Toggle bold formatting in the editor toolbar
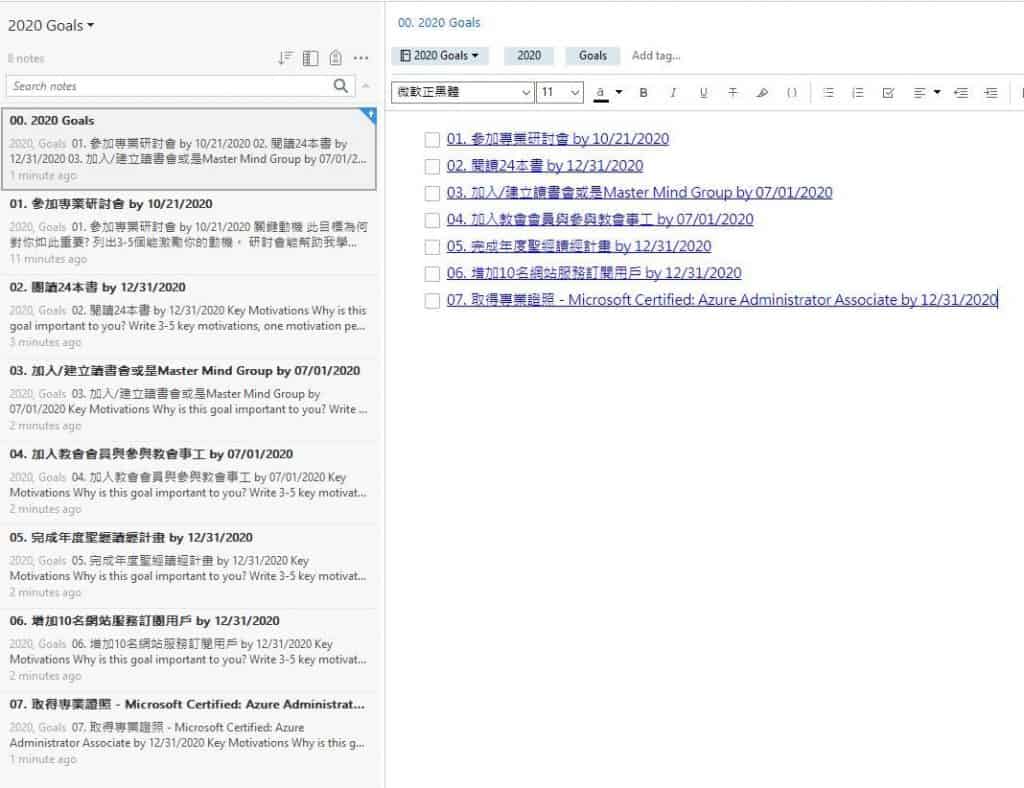The width and height of the screenshot is (1024, 788). (643, 93)
